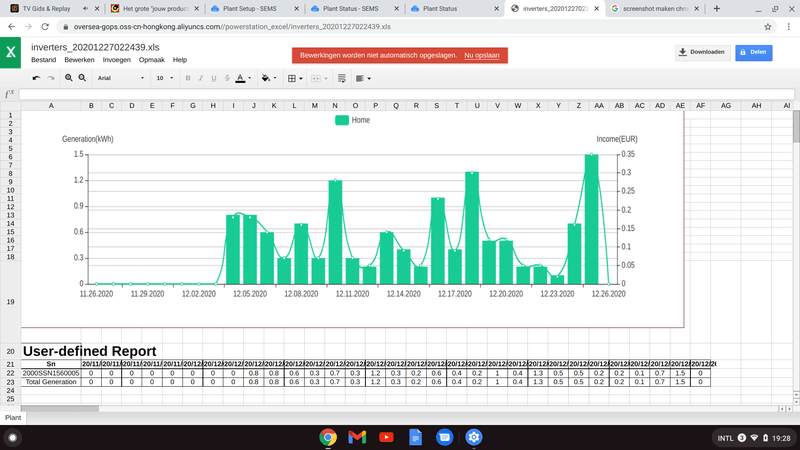Open the merge cells dropdown arrow
Image resolution: width=800 pixels, height=450 pixels.
(326, 78)
